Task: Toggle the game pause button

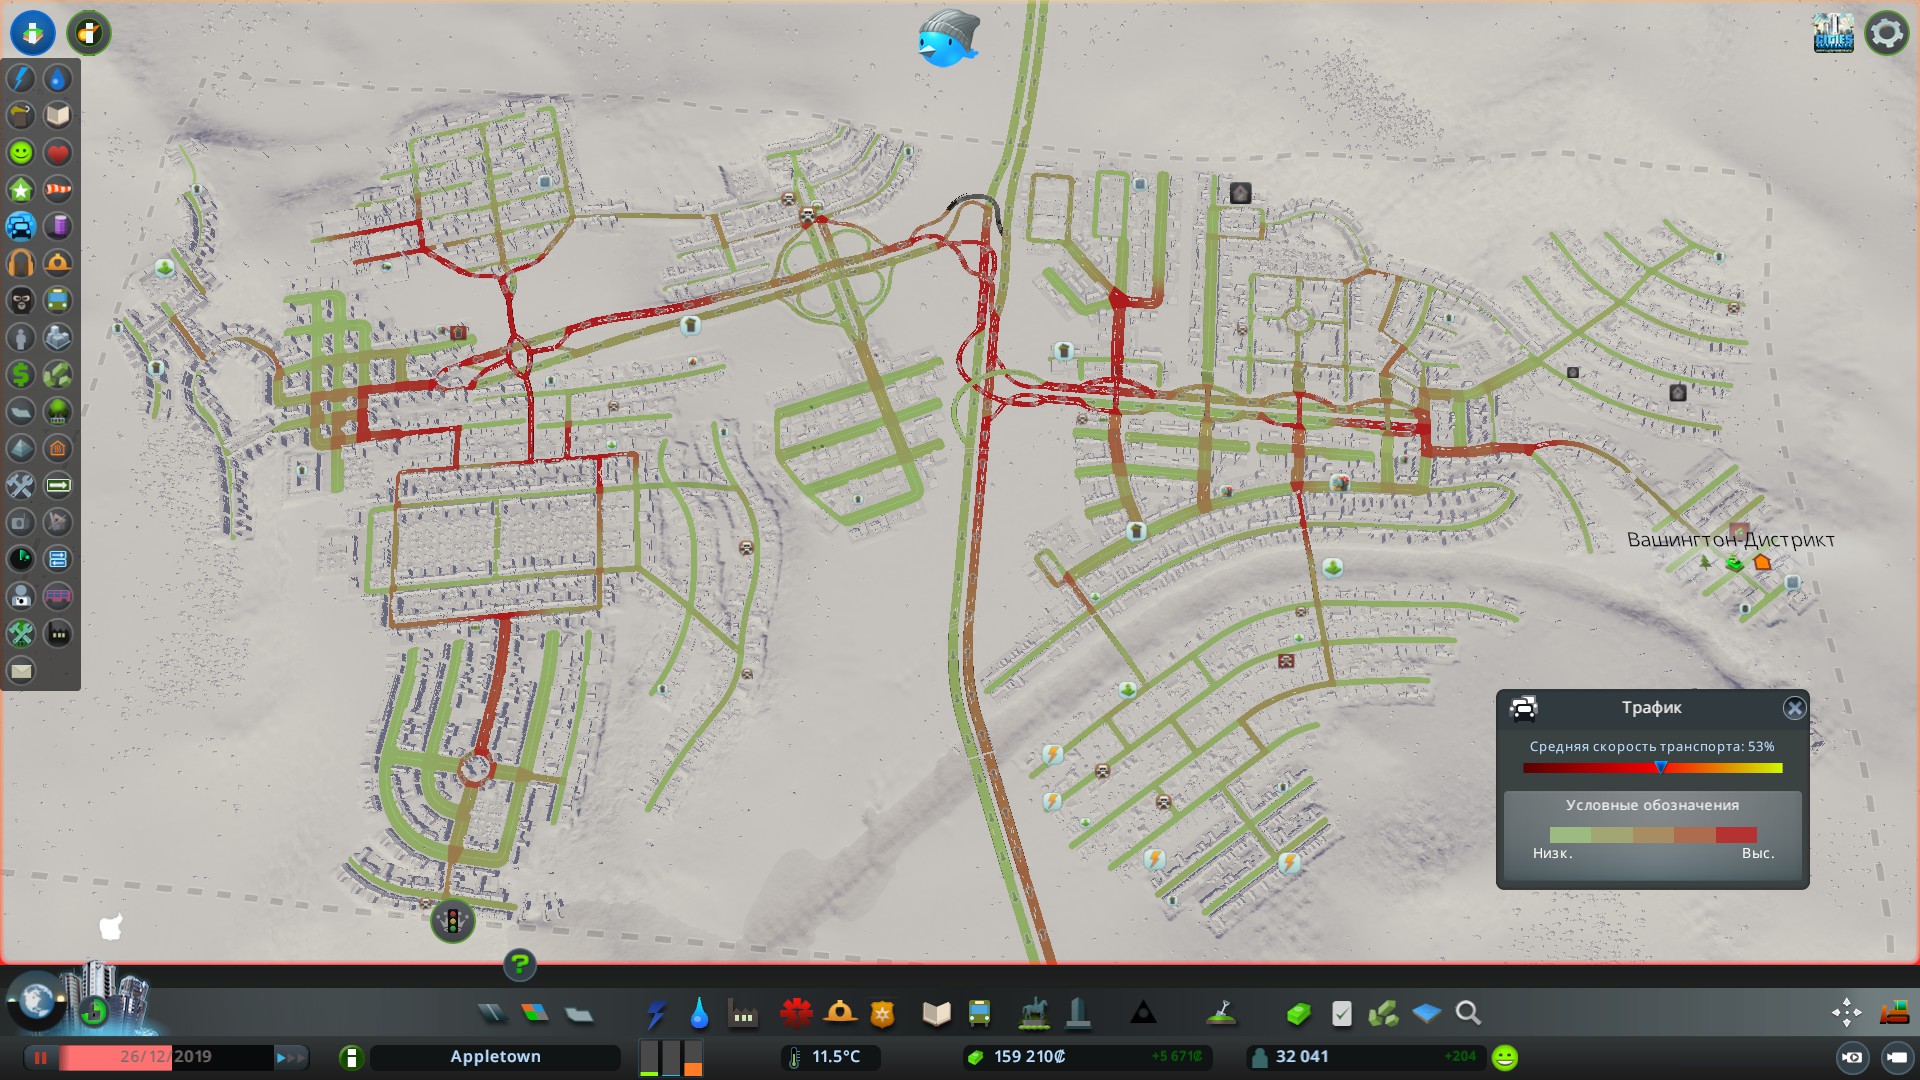Action: tap(41, 1057)
